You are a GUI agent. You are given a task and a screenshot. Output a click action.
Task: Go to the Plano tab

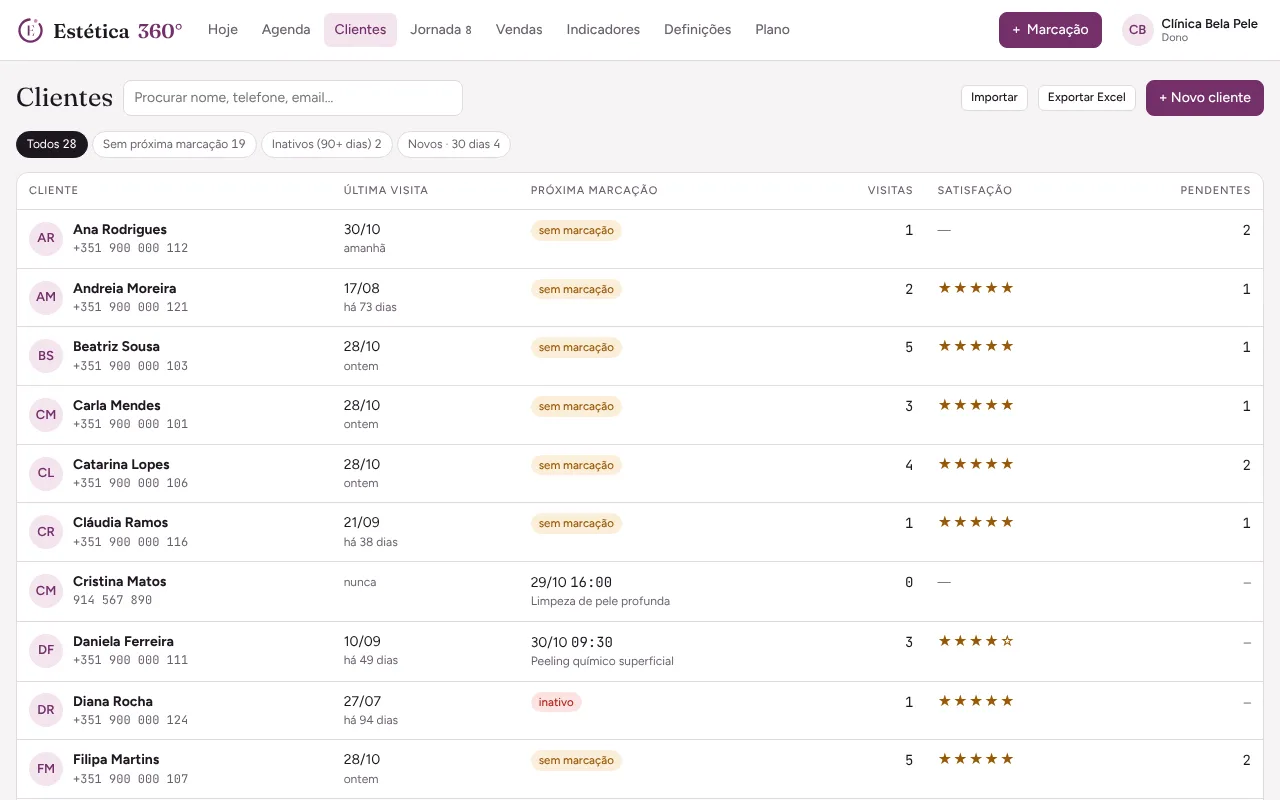click(772, 30)
